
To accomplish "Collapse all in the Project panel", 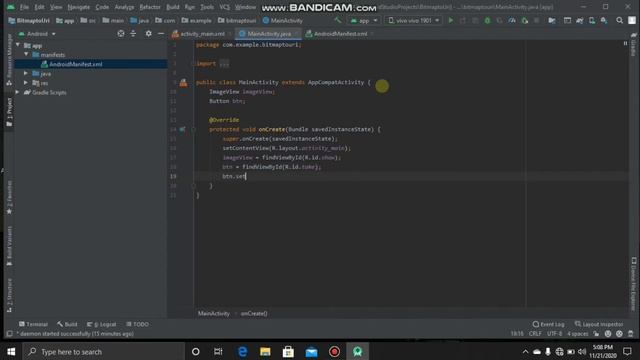I will pyautogui.click(x=133, y=33).
